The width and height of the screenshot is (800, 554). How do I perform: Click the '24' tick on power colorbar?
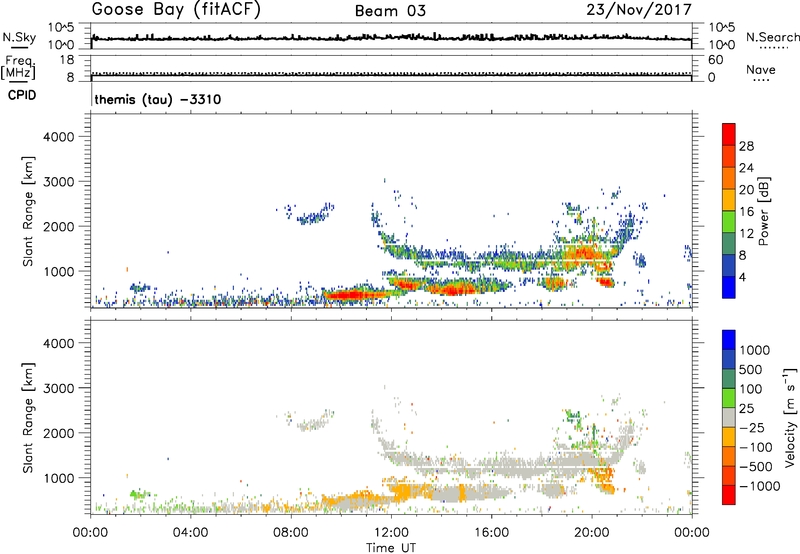[x=746, y=168]
